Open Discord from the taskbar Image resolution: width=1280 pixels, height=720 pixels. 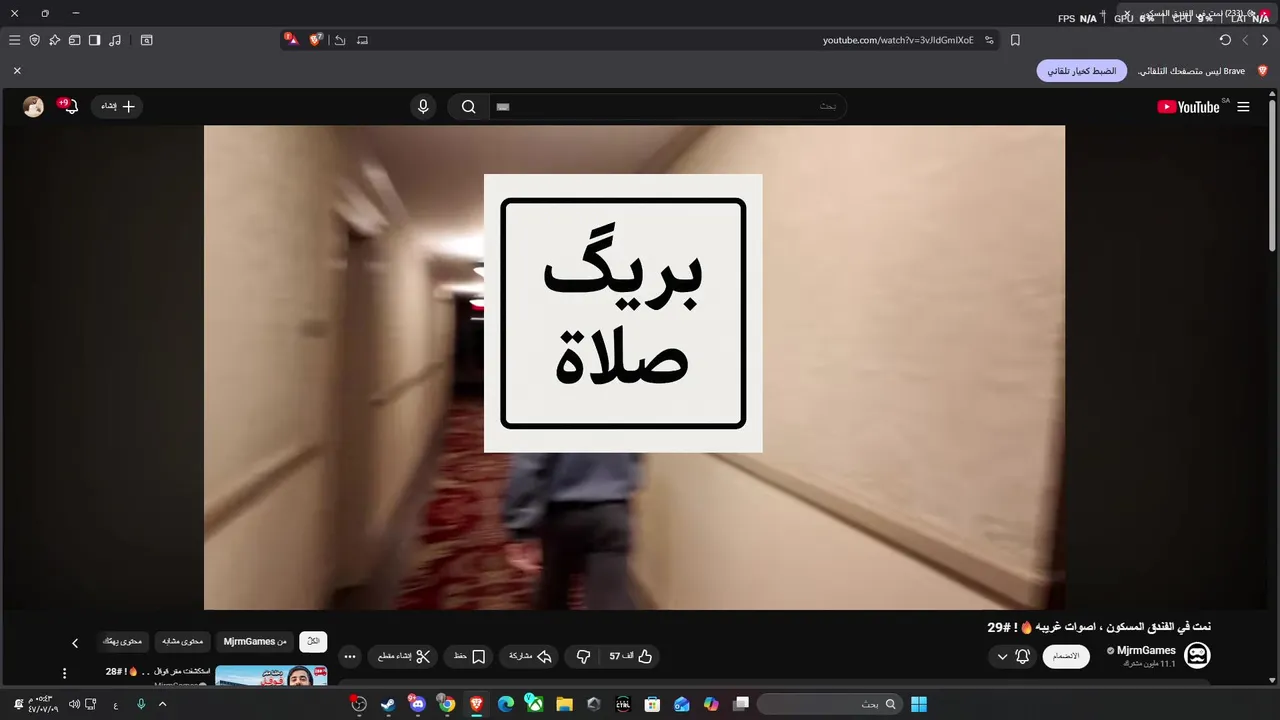pyautogui.click(x=417, y=704)
